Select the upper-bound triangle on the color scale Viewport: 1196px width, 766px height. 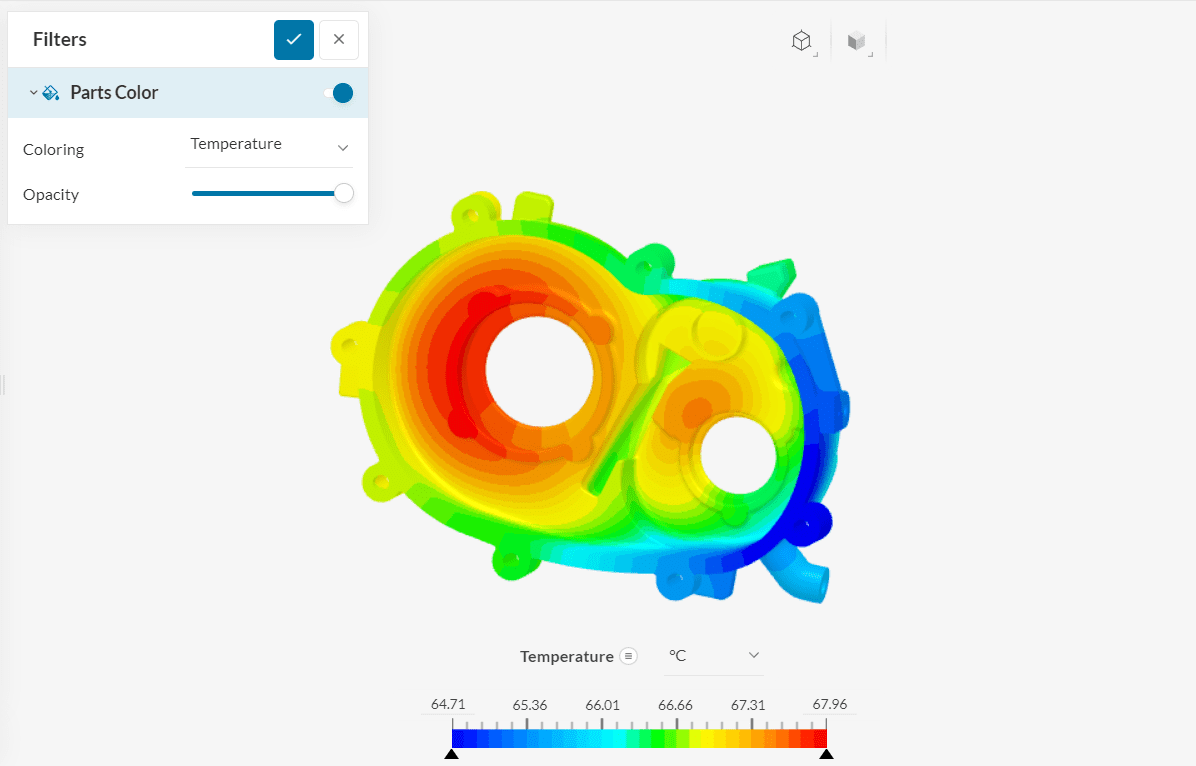tap(827, 755)
